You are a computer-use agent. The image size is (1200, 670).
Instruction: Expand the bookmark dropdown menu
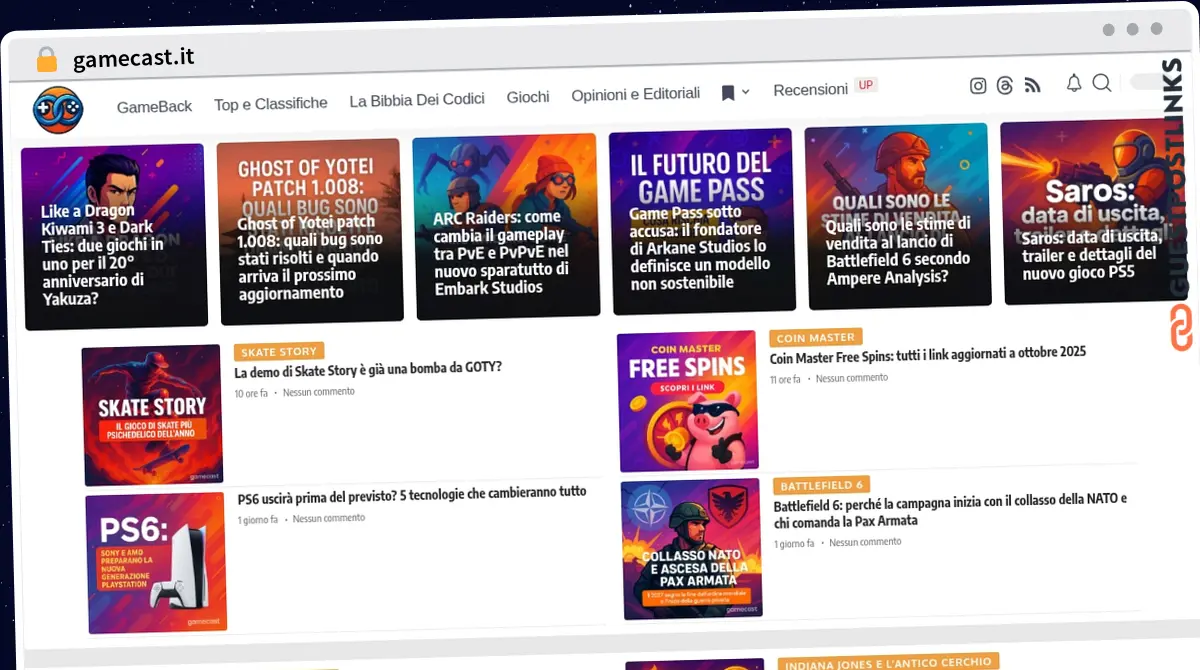pyautogui.click(x=736, y=93)
